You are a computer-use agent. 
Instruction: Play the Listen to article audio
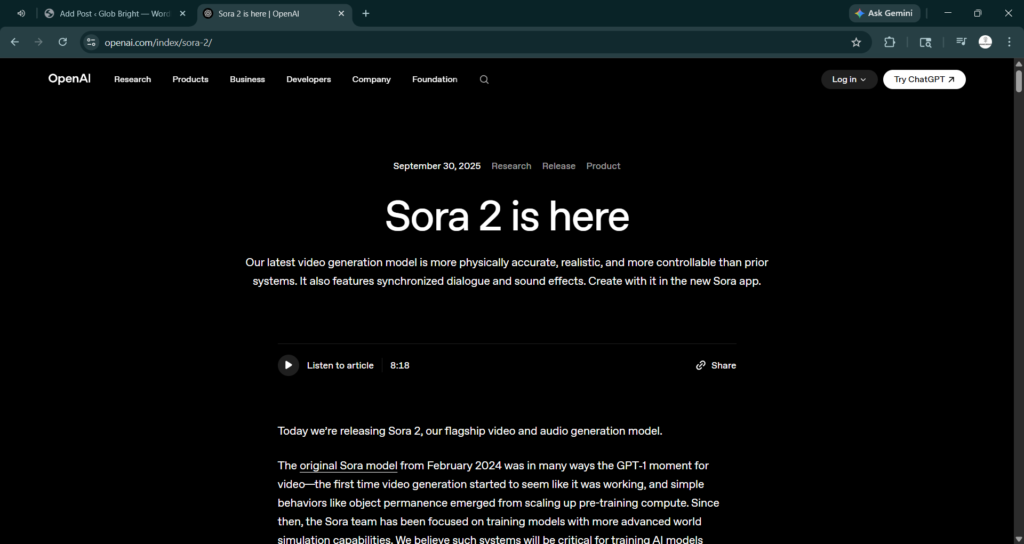tap(288, 365)
